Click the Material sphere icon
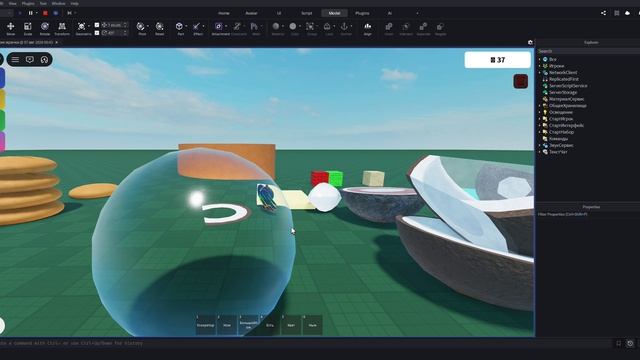 pos(276,27)
